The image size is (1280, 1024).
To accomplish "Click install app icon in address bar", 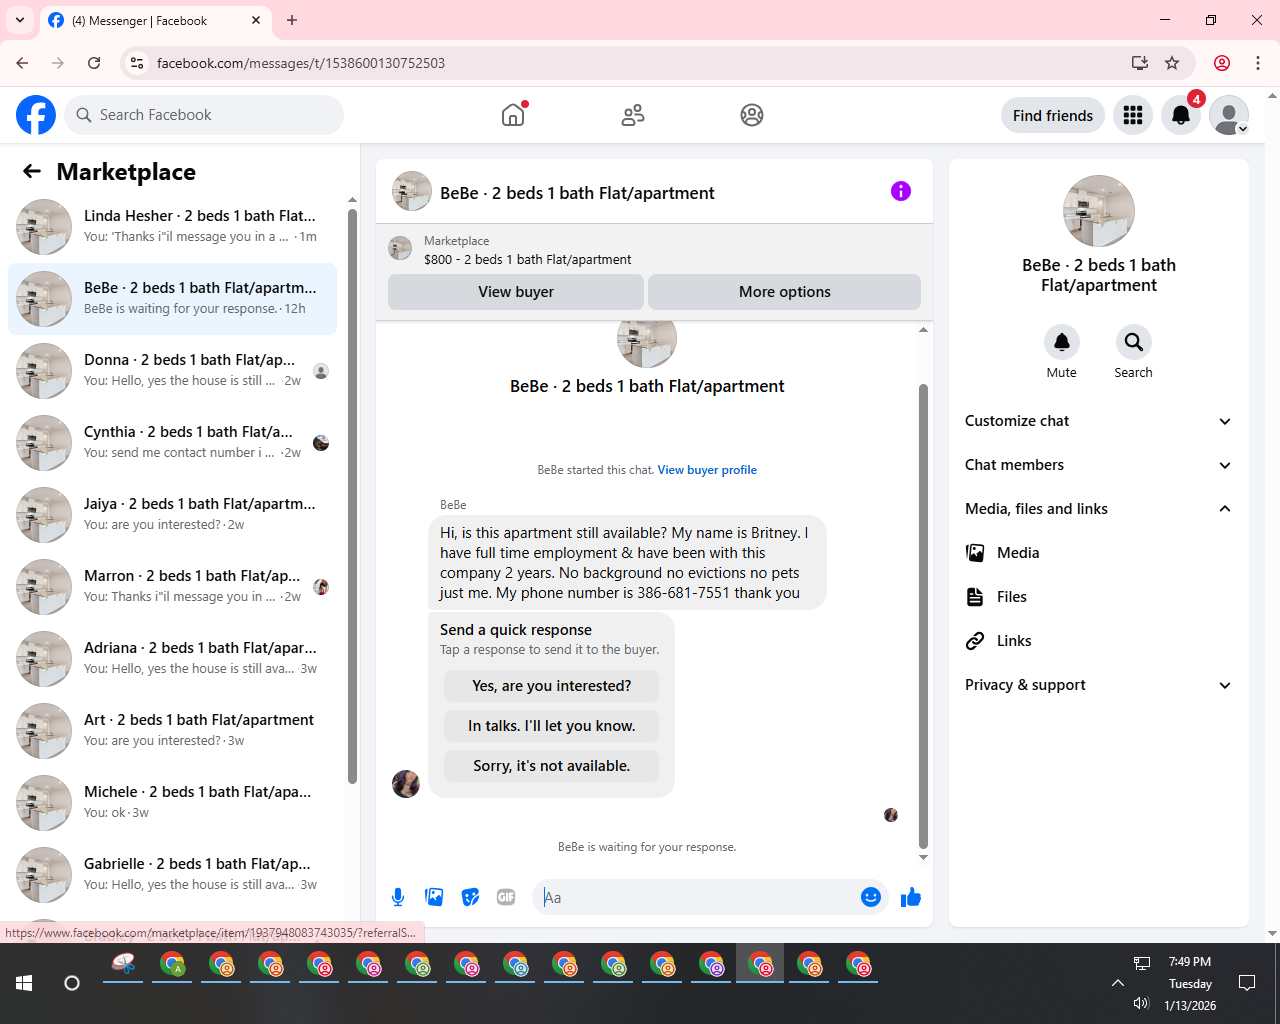I will pyautogui.click(x=1139, y=63).
